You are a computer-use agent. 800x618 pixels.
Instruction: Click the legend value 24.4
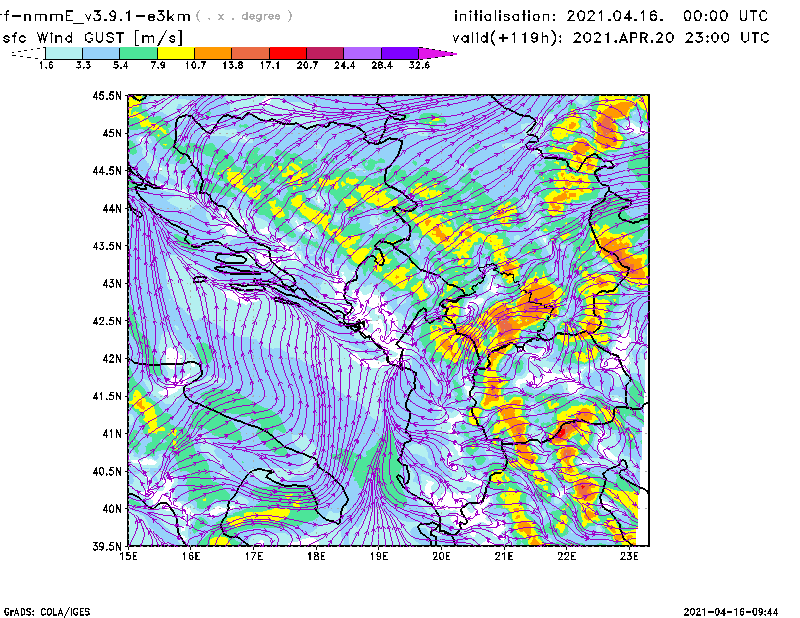(x=344, y=65)
